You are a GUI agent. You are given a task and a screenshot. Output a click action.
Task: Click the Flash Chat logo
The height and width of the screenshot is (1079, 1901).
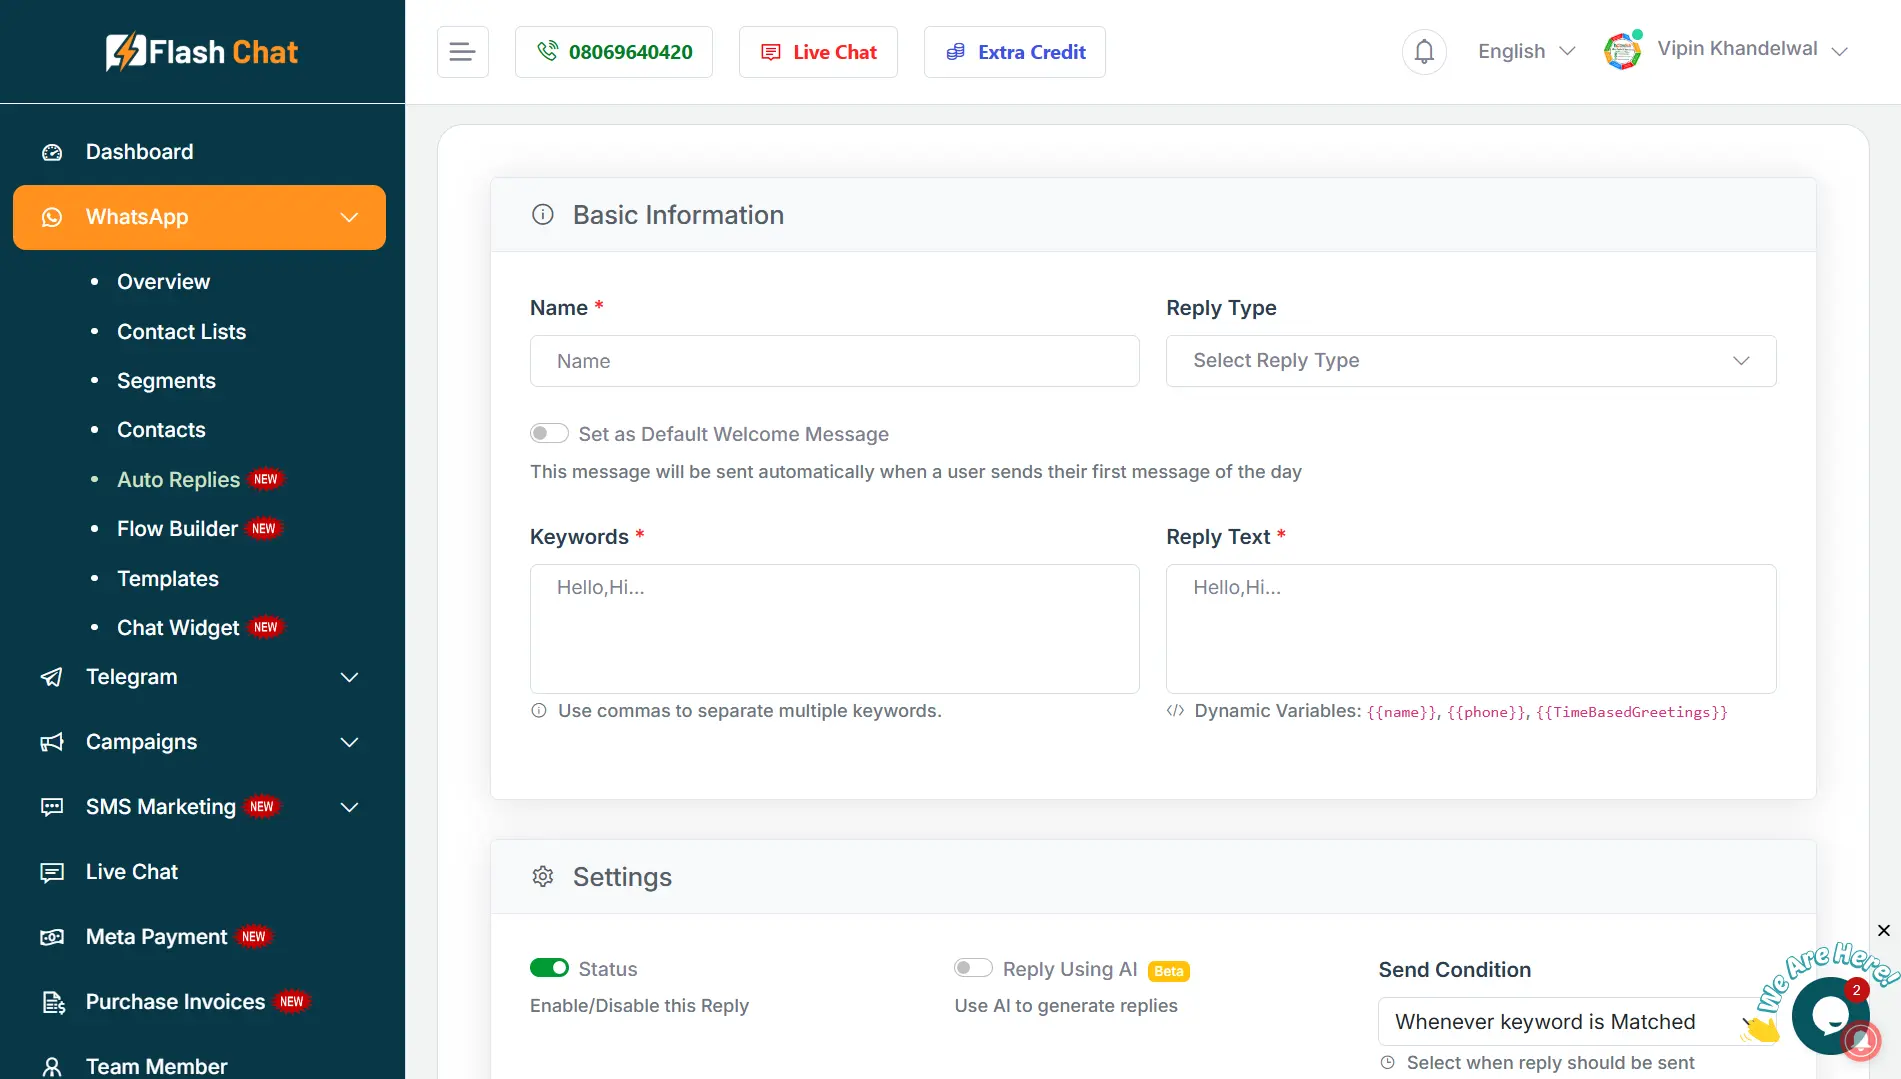coord(202,52)
